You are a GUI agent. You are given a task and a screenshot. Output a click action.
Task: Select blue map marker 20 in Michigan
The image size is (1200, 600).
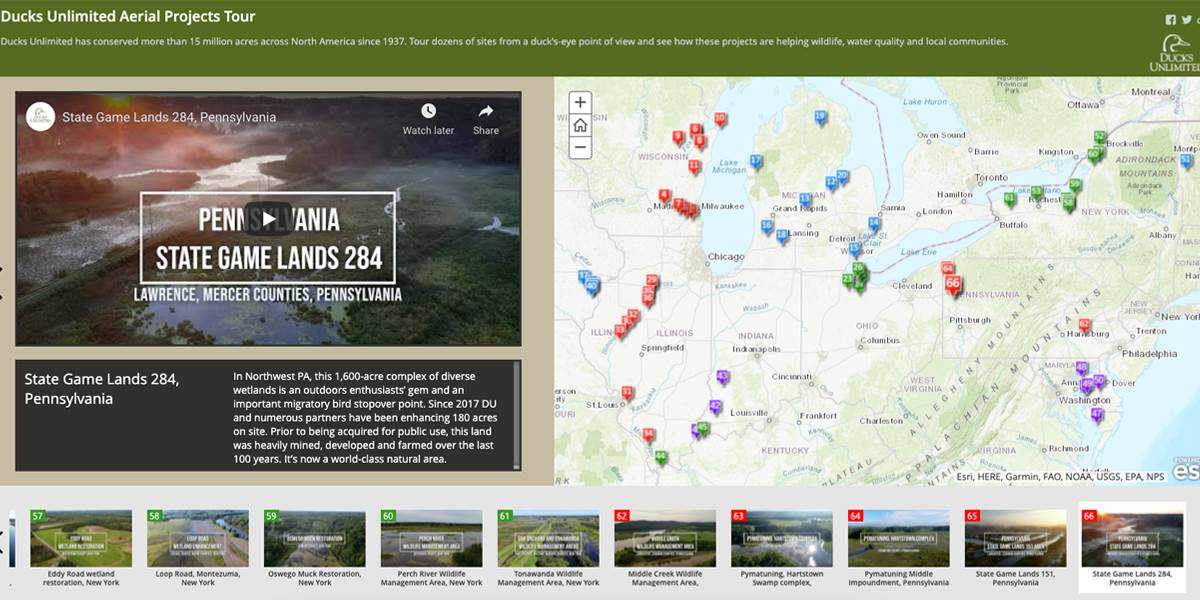pos(842,177)
